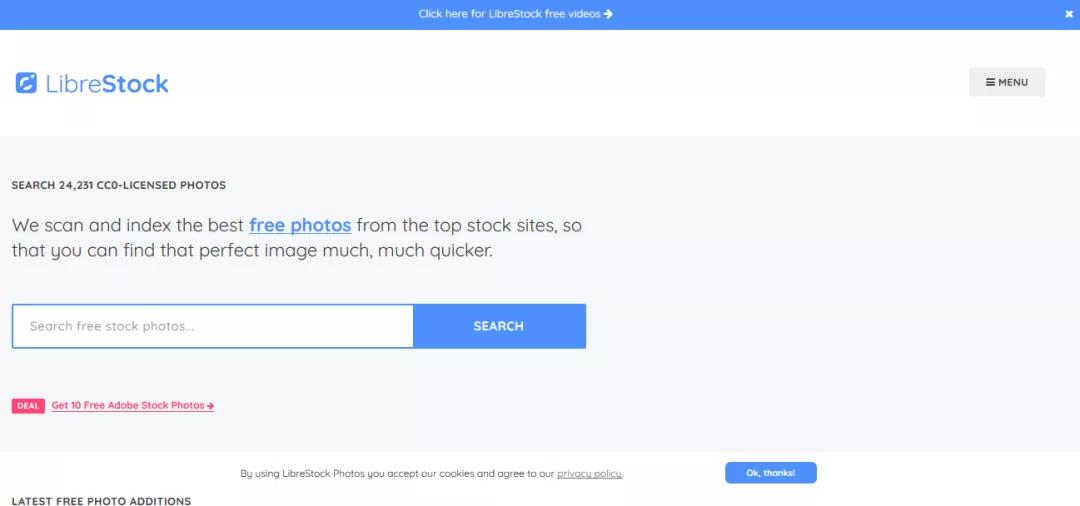Open the MENU button

(1006, 82)
